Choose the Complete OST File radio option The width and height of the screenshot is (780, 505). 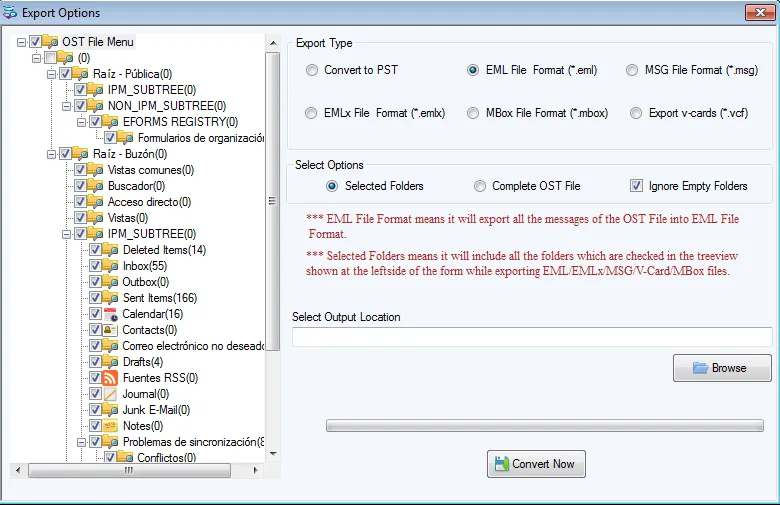tap(480, 186)
